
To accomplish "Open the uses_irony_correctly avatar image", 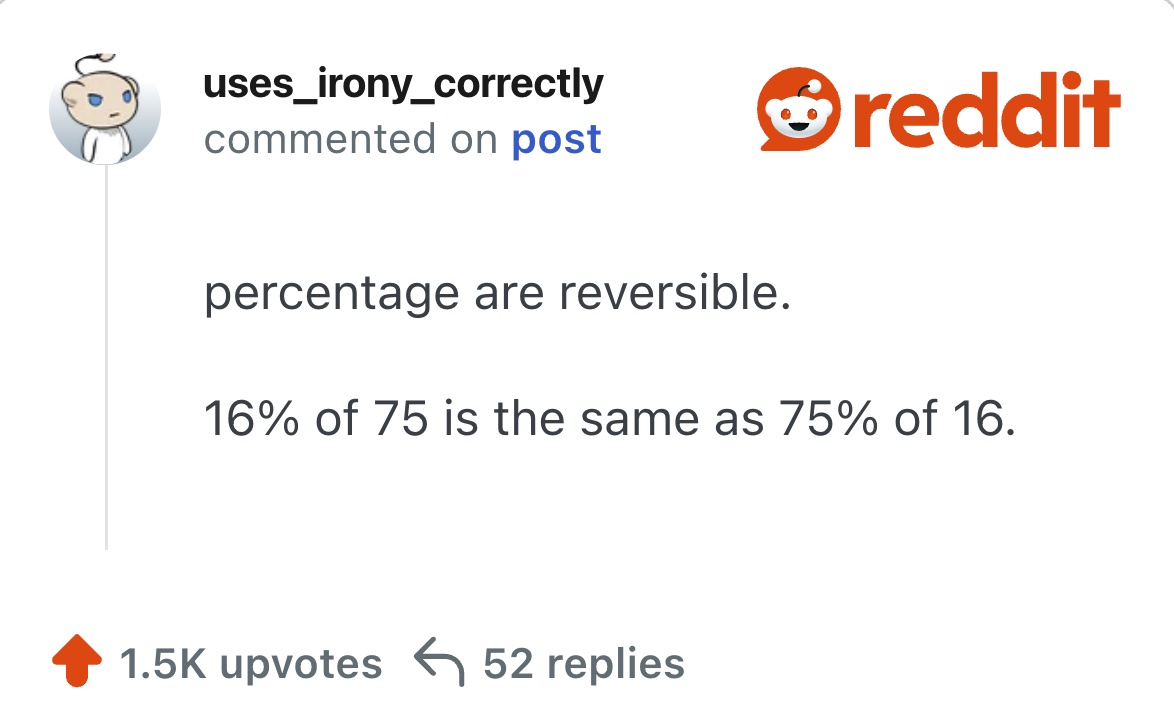I will pos(105,109).
